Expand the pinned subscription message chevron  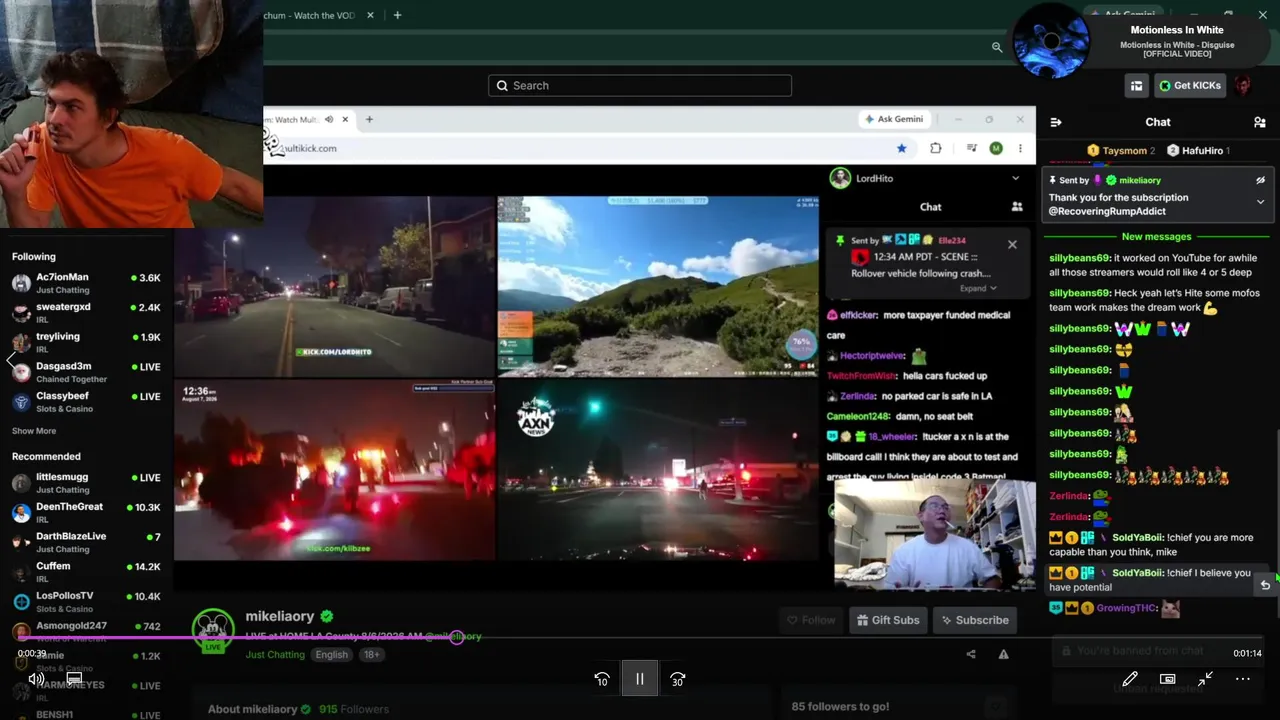pos(1260,202)
